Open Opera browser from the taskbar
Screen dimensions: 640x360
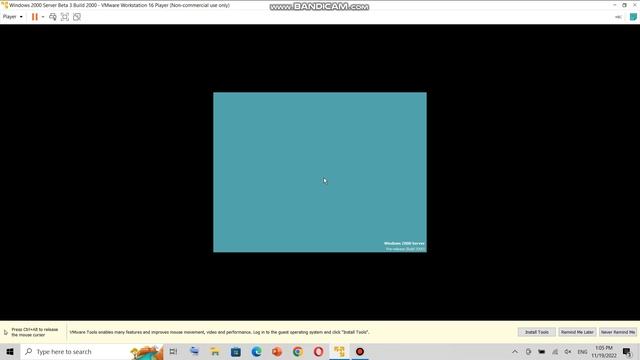click(x=318, y=351)
